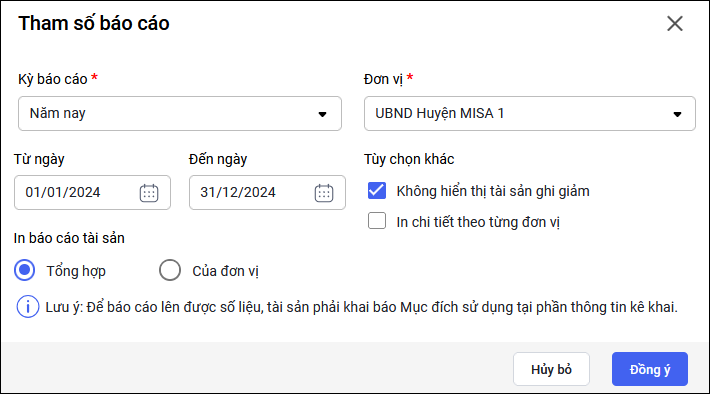This screenshot has height=394, width=710.
Task: Expand the Kỳ báo cáo dropdown arrow
Action: click(x=322, y=114)
